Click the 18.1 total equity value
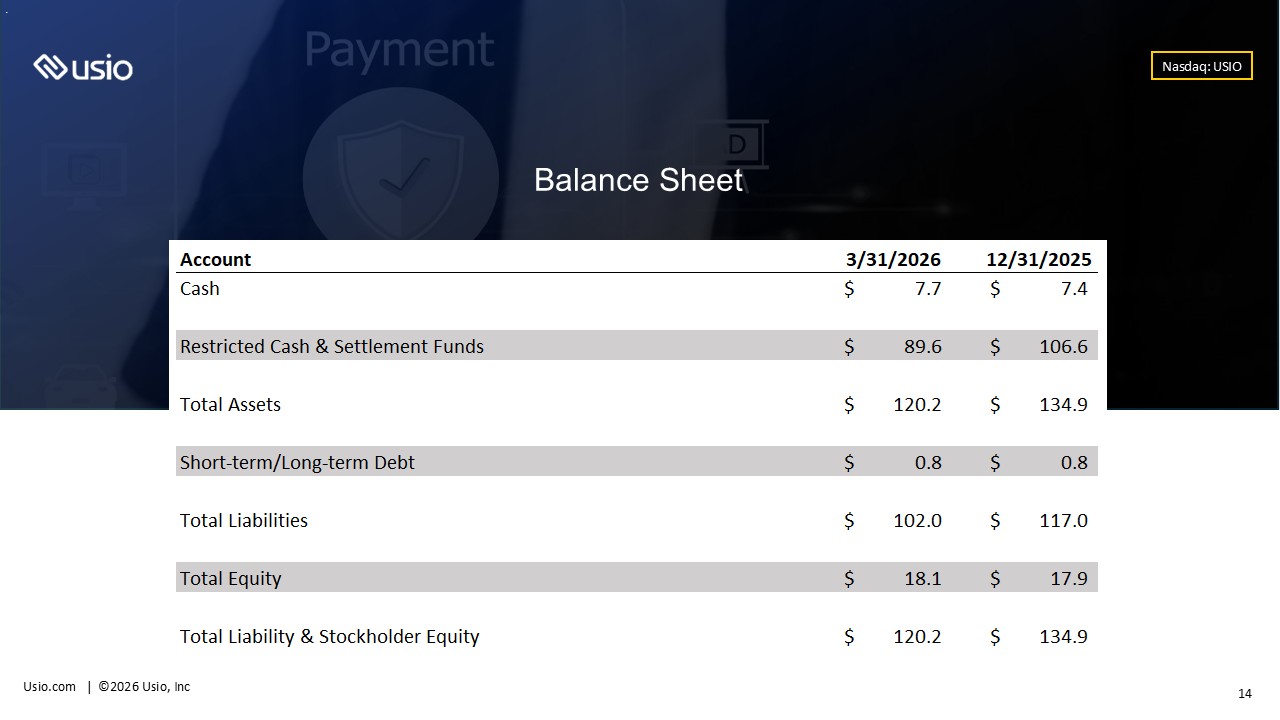 point(922,578)
